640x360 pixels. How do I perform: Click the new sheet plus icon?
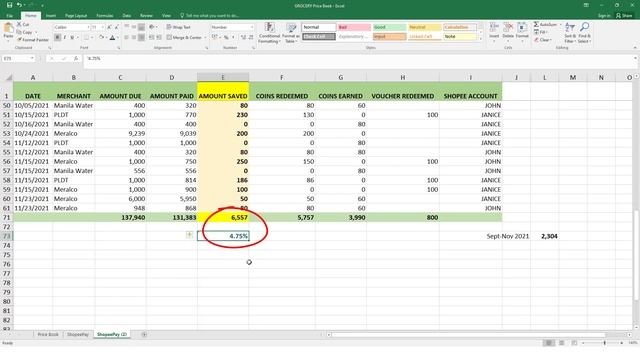pos(144,334)
